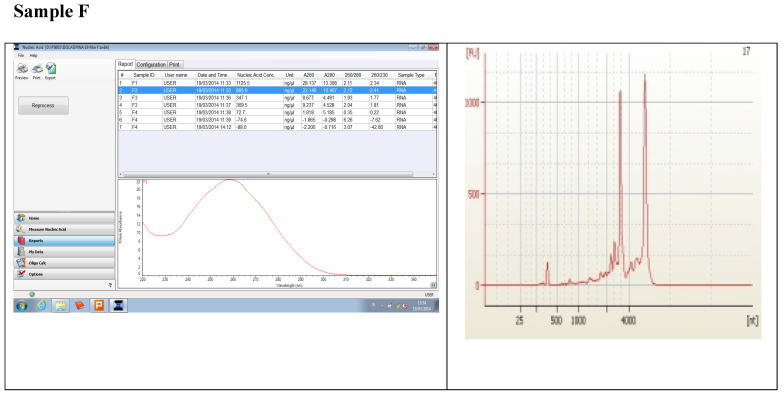Viewport: 784px width, 398px height.
Task: Open the File menu
Action: (x=21, y=55)
